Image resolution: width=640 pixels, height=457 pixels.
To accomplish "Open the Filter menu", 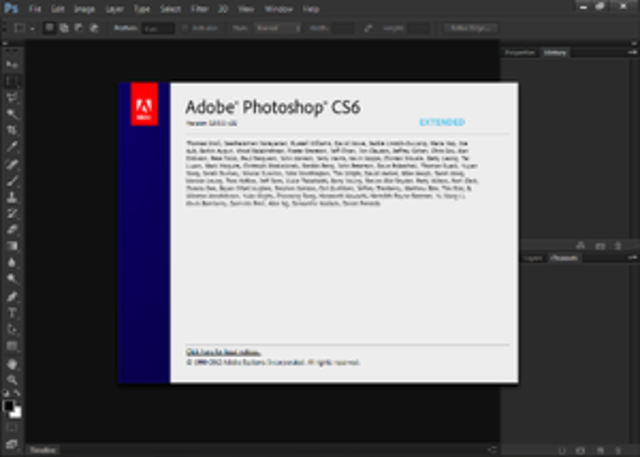I will (200, 9).
